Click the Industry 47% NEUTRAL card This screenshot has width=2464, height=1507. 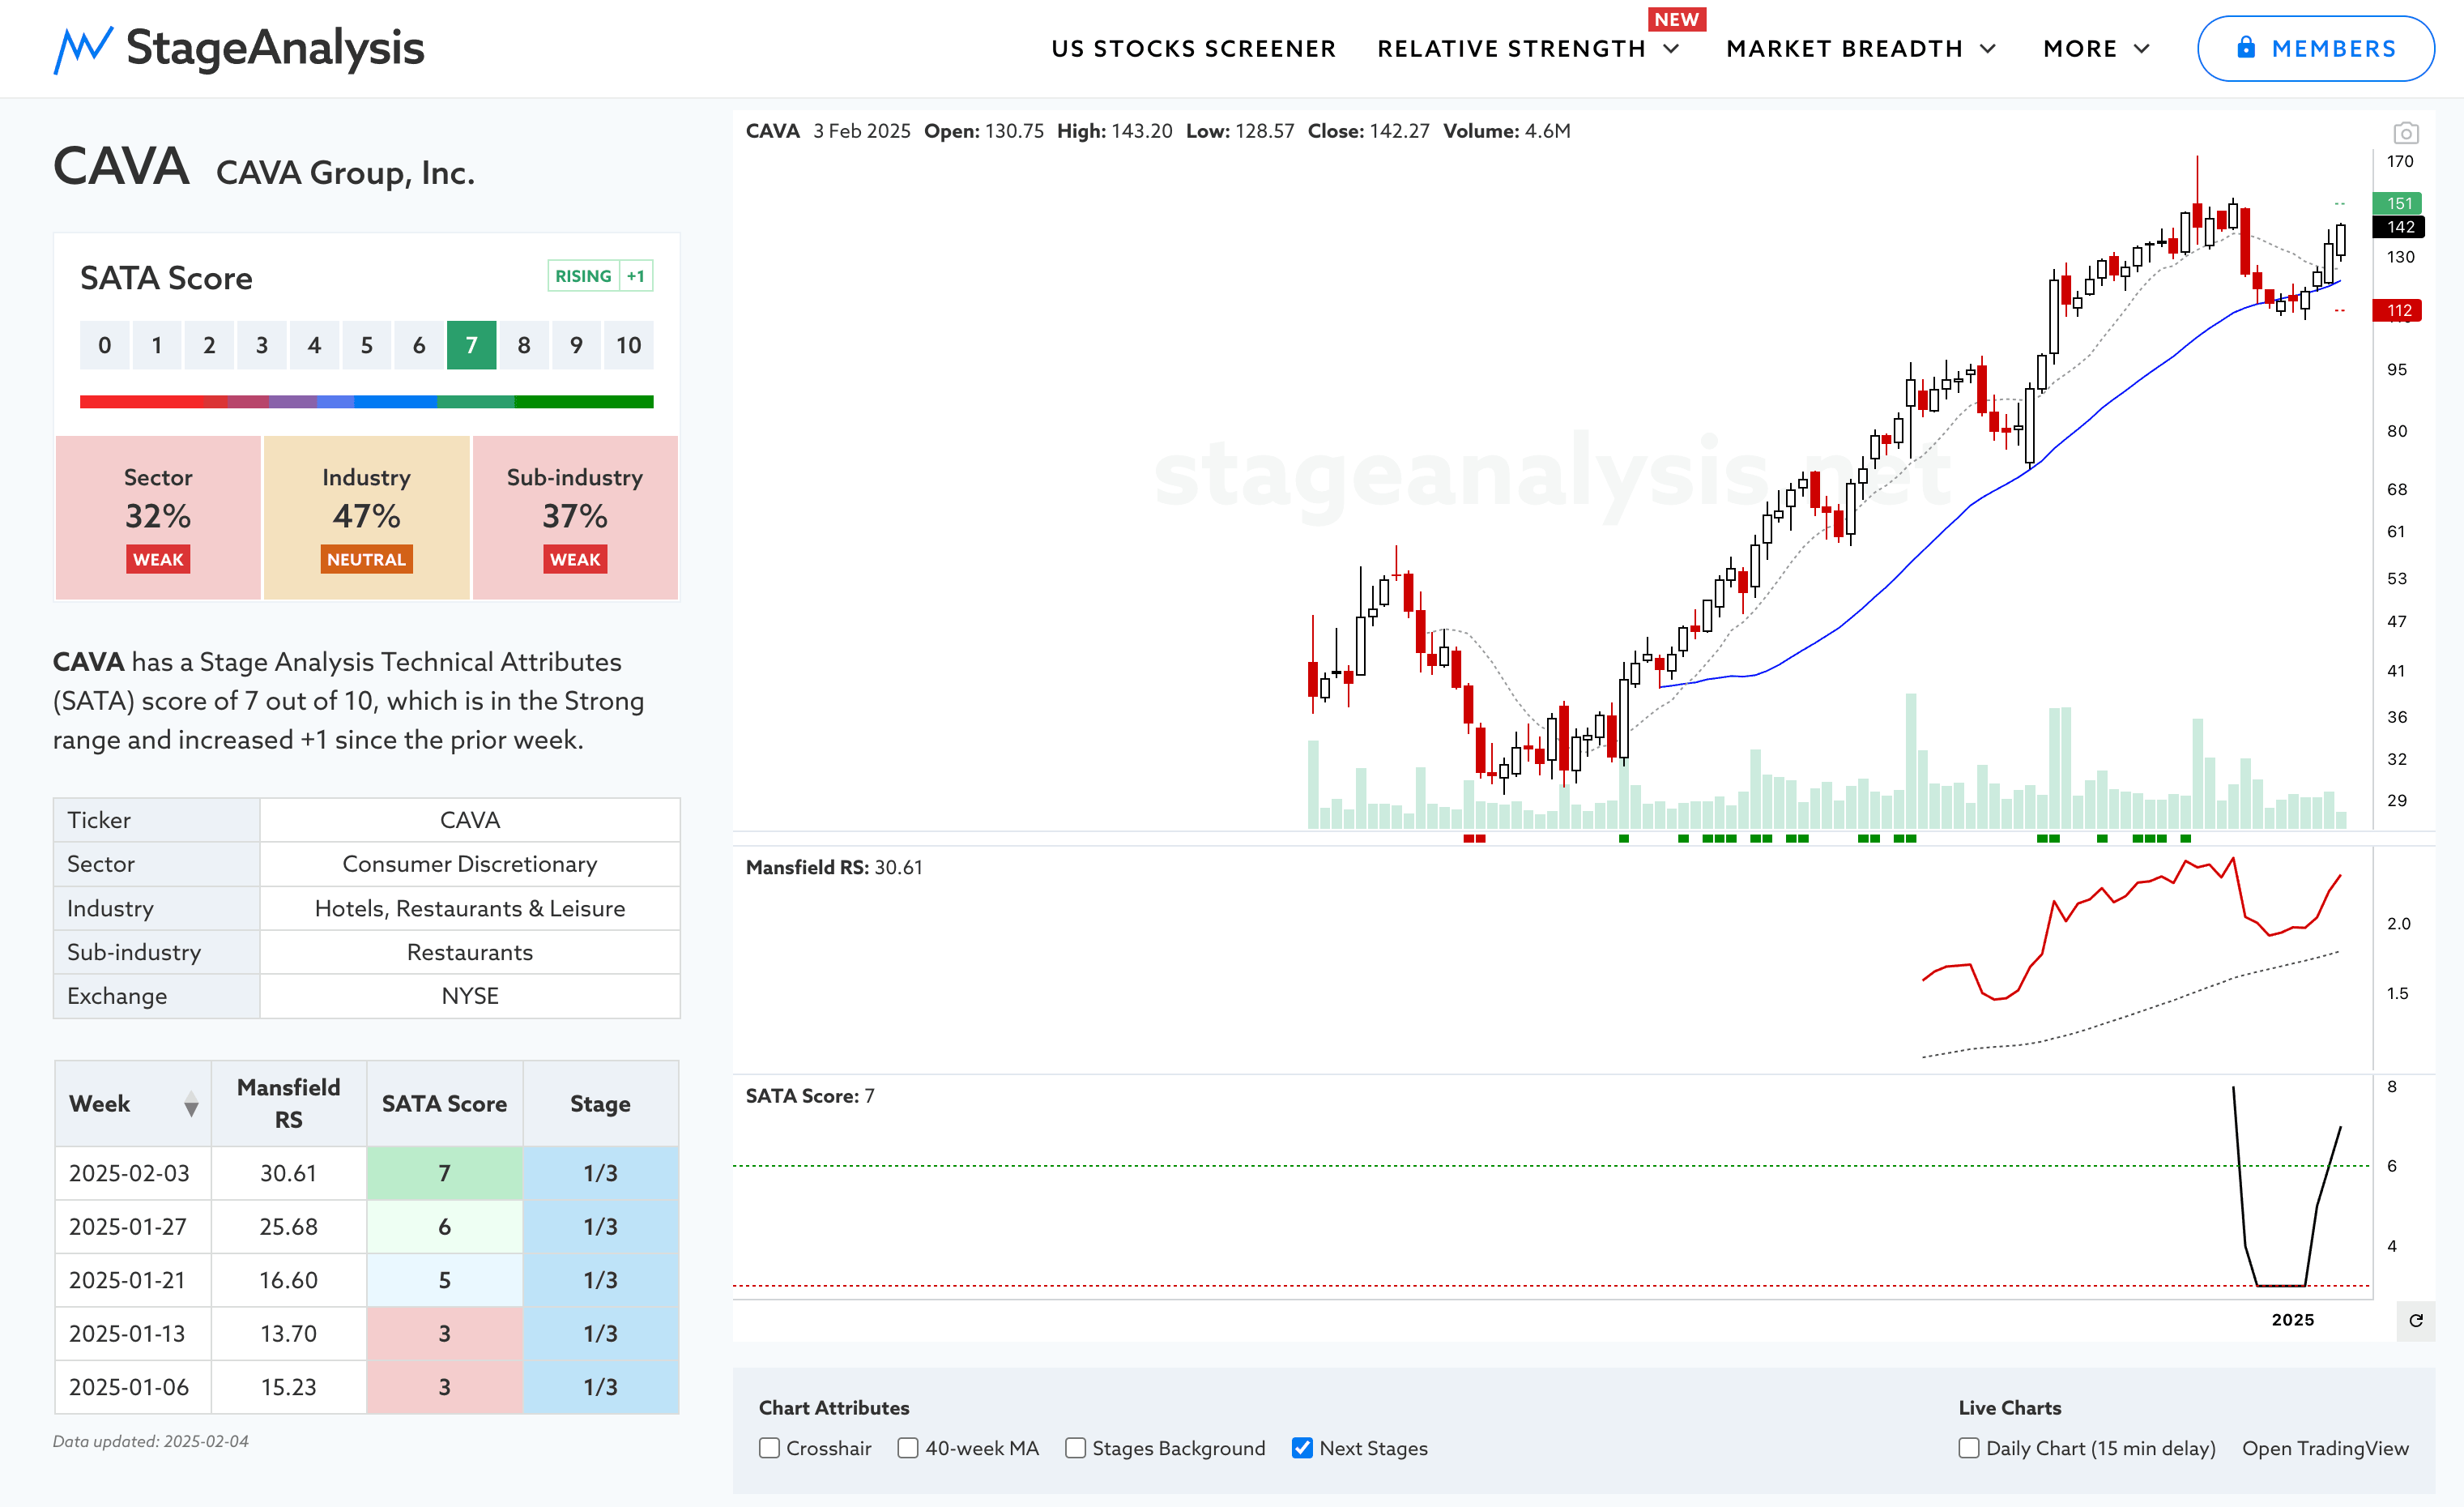366,517
